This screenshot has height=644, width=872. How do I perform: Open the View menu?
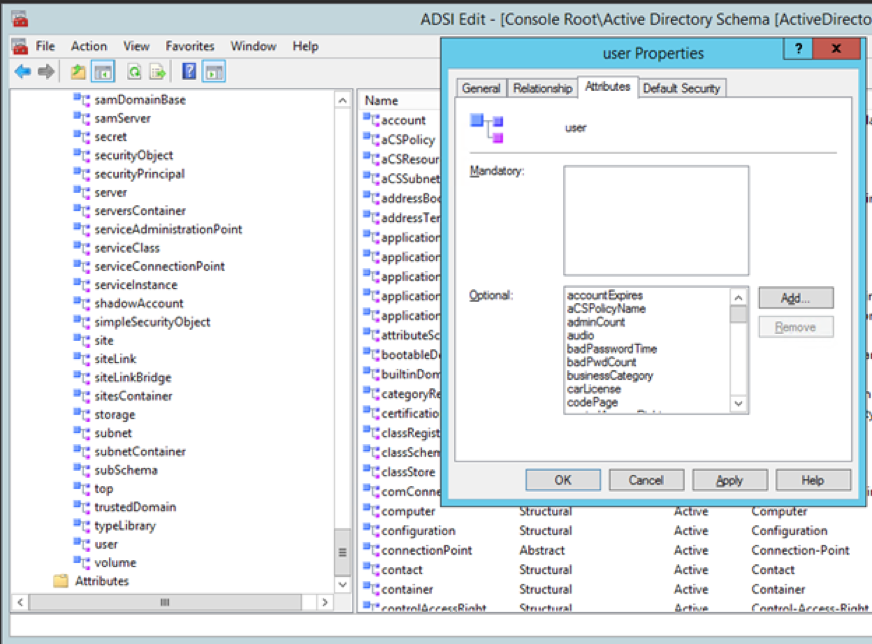click(x=136, y=46)
